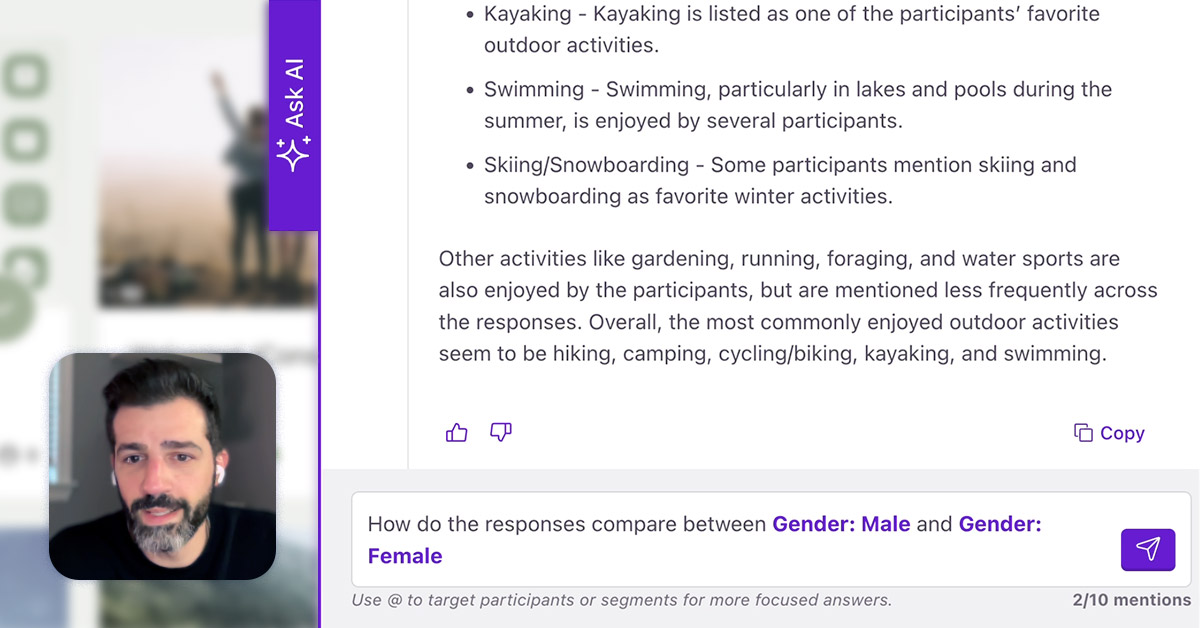Send the question with the paper plane button
The image size is (1200, 628).
(1148, 549)
